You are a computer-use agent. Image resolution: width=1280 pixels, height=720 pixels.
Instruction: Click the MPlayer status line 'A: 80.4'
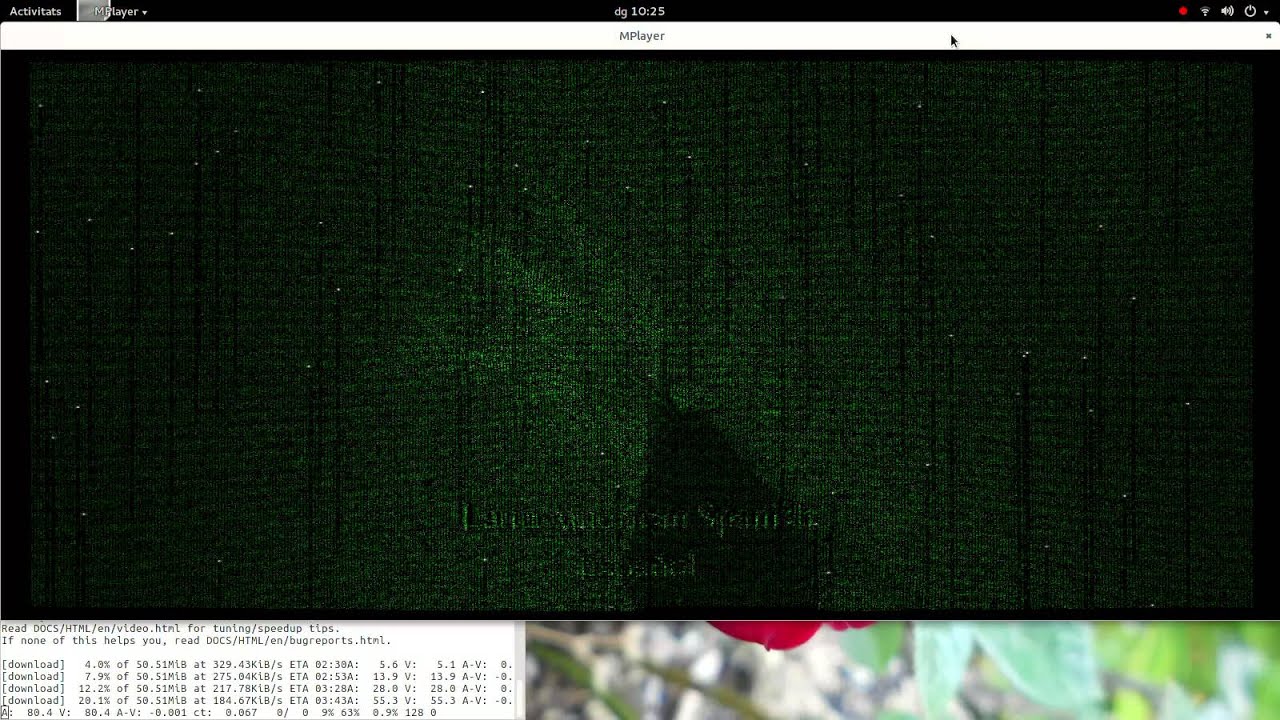219,712
